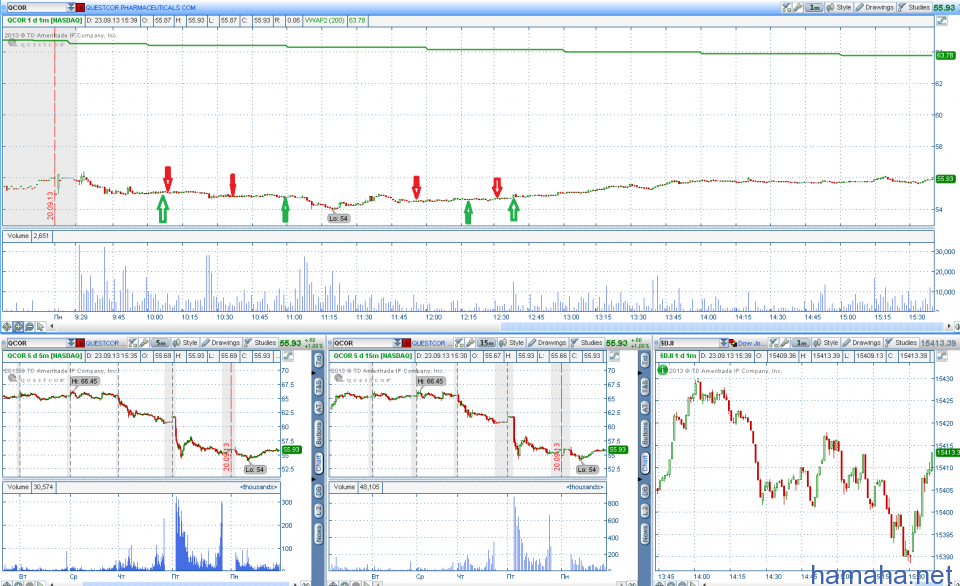This screenshot has width=960, height=586.
Task: Open Style menu in 15m chart
Action: tap(511, 343)
